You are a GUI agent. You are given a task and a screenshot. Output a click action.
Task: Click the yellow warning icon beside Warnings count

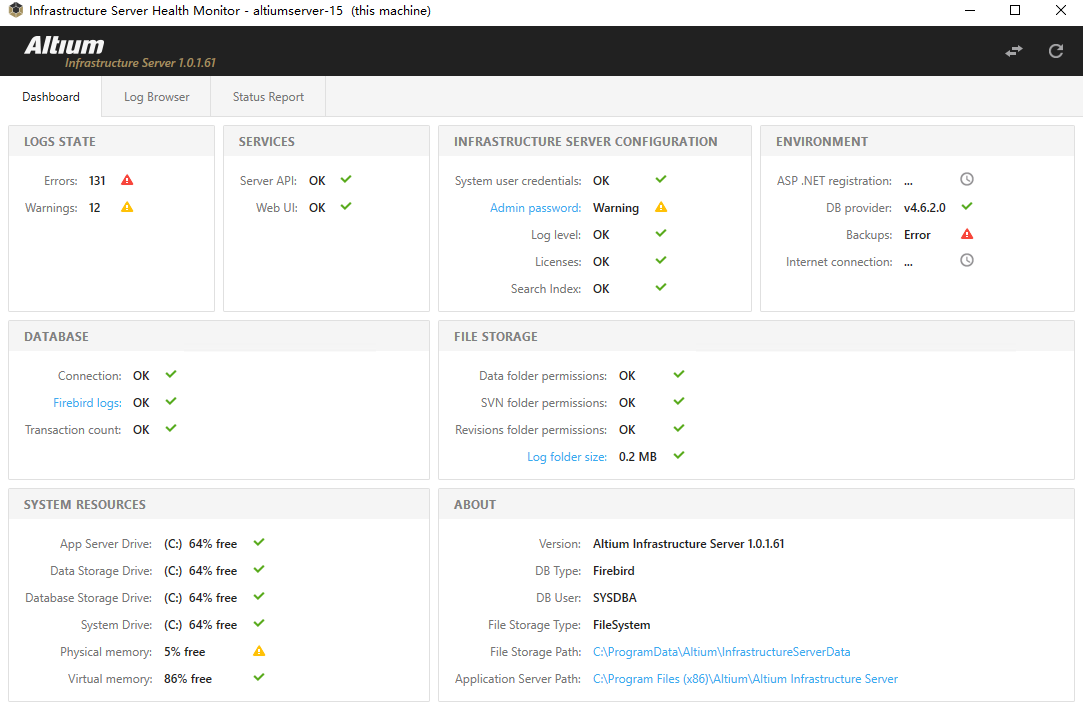tap(127, 208)
